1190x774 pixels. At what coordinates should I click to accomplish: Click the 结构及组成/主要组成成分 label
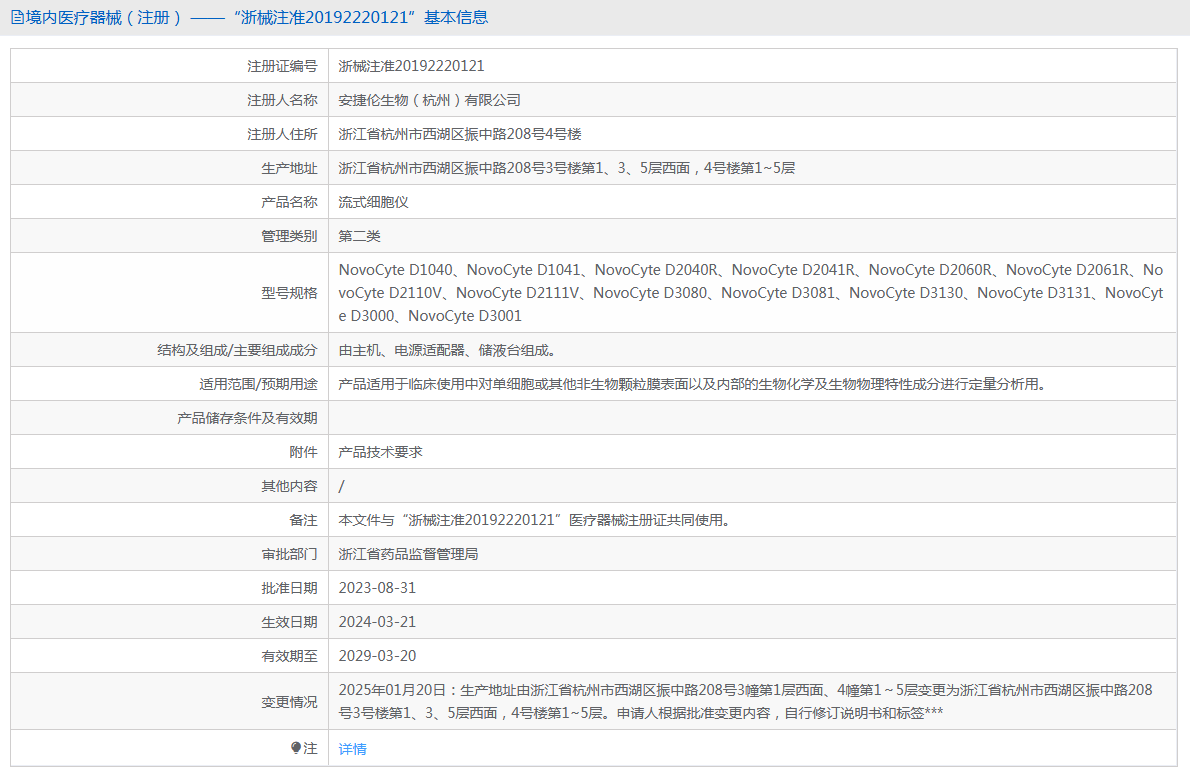pos(237,350)
